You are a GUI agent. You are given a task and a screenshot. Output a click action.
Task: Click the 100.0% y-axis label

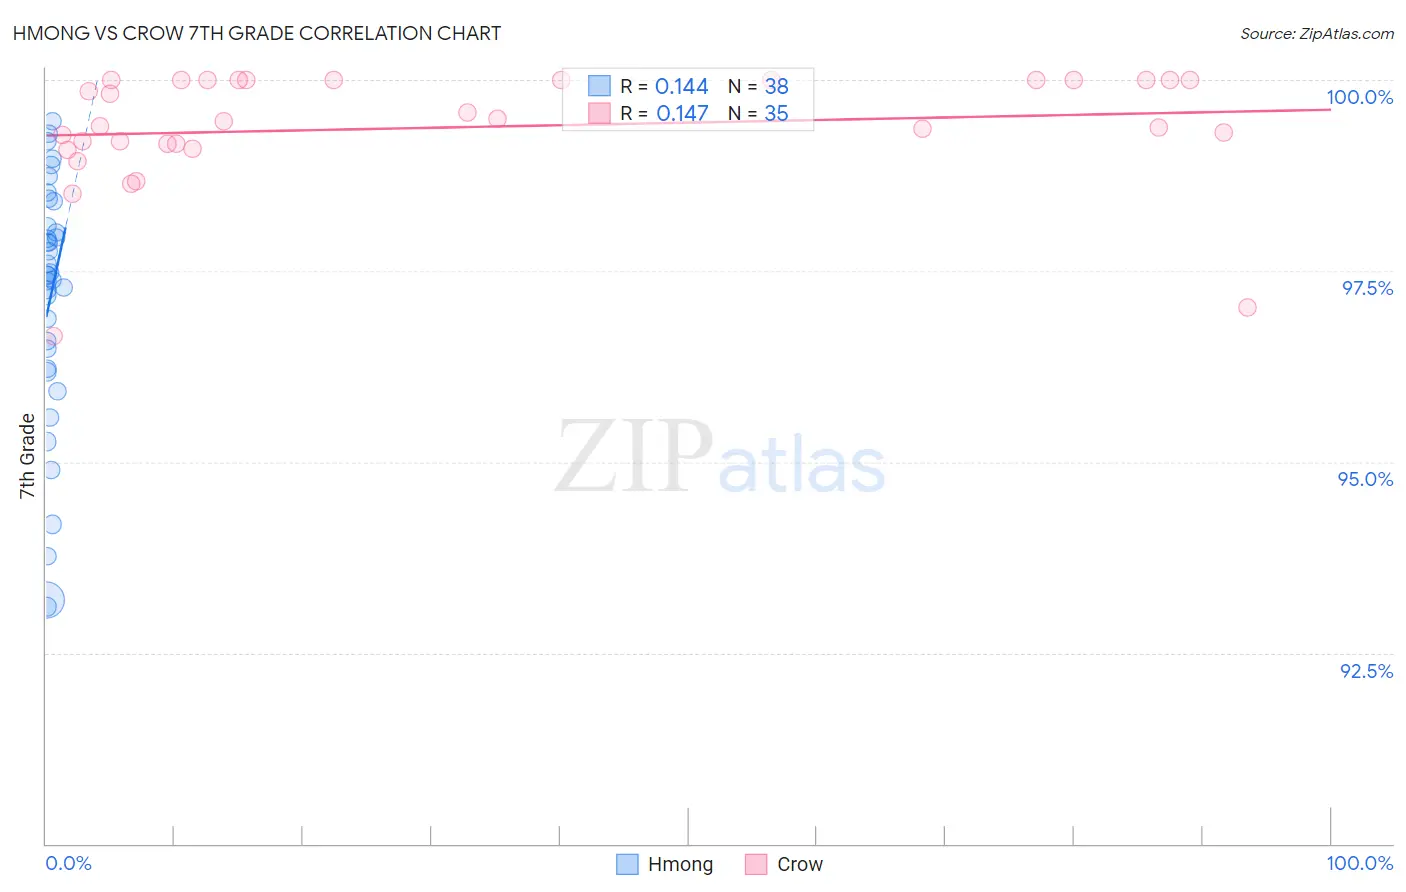tap(1360, 97)
